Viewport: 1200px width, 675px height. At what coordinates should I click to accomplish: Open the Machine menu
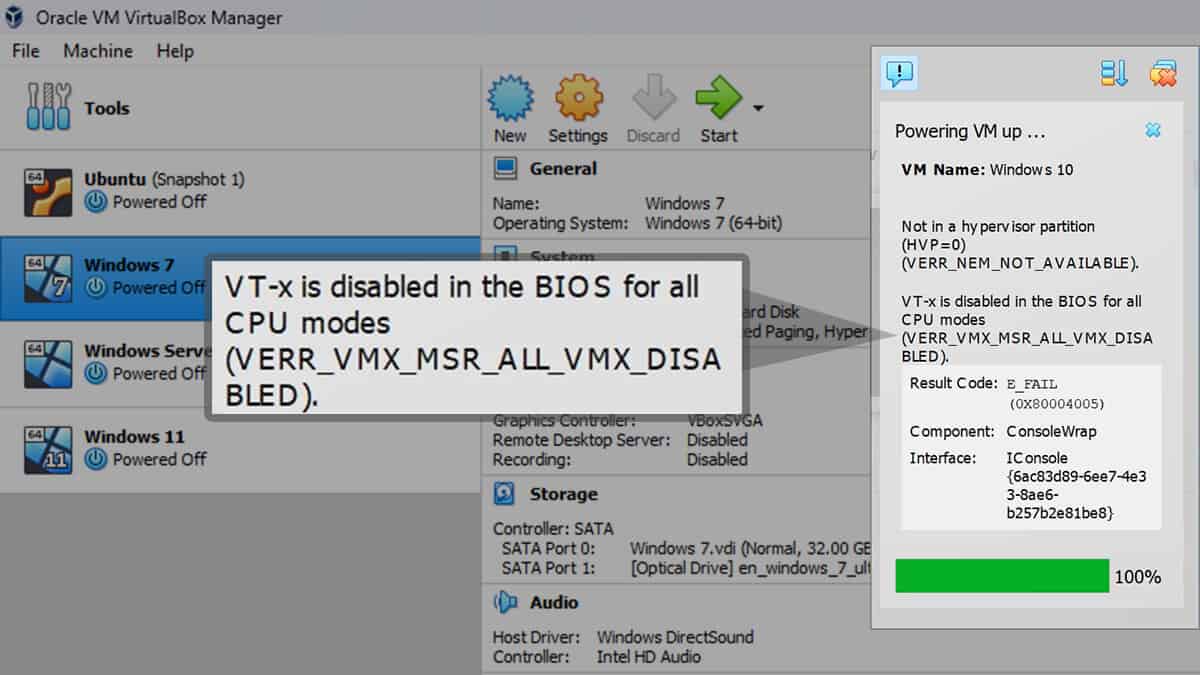click(x=97, y=51)
